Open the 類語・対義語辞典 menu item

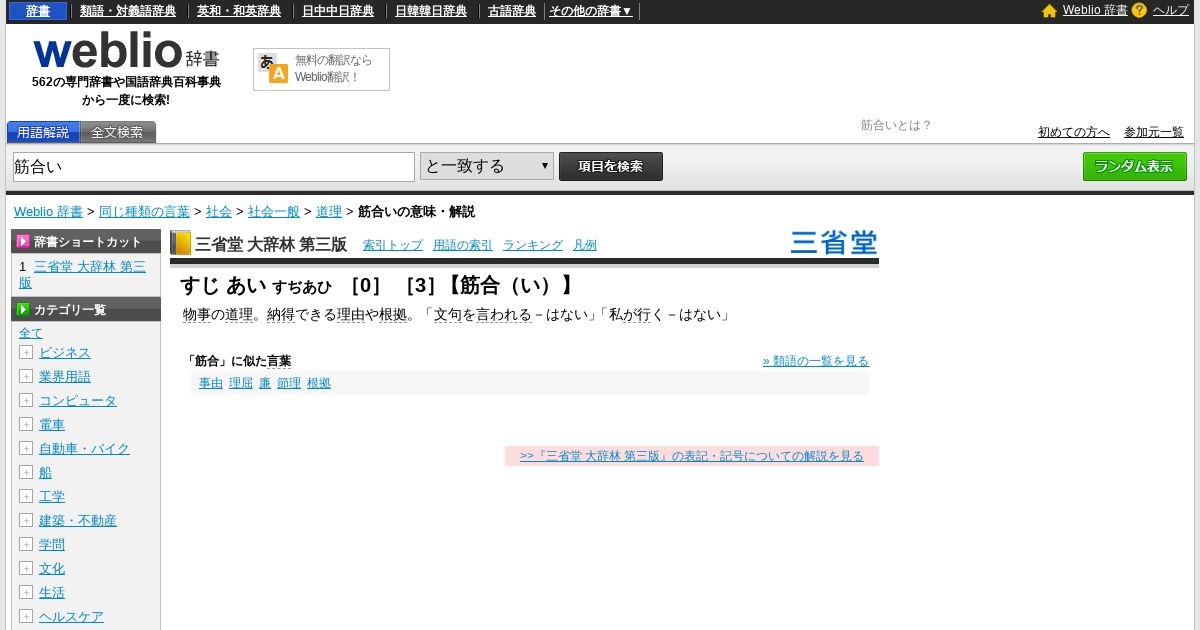point(128,11)
